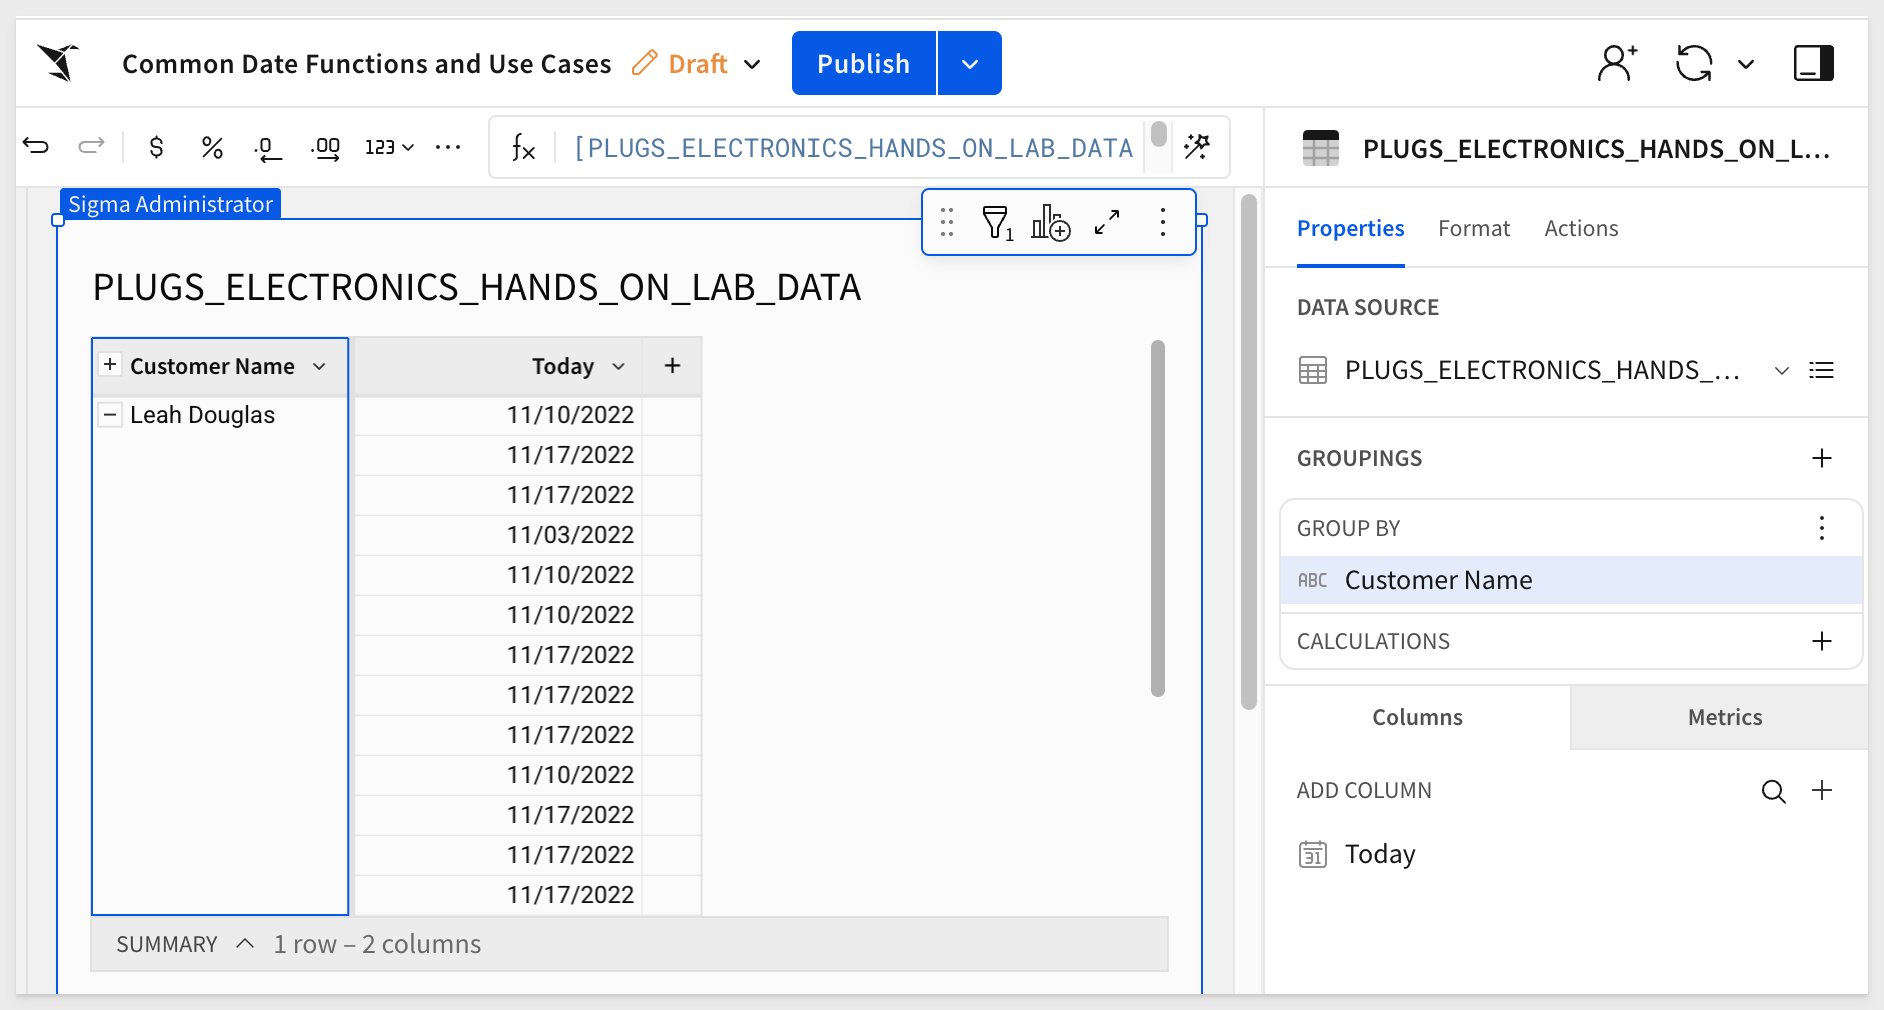
Task: Click the refresh data icon
Action: pyautogui.click(x=1694, y=63)
